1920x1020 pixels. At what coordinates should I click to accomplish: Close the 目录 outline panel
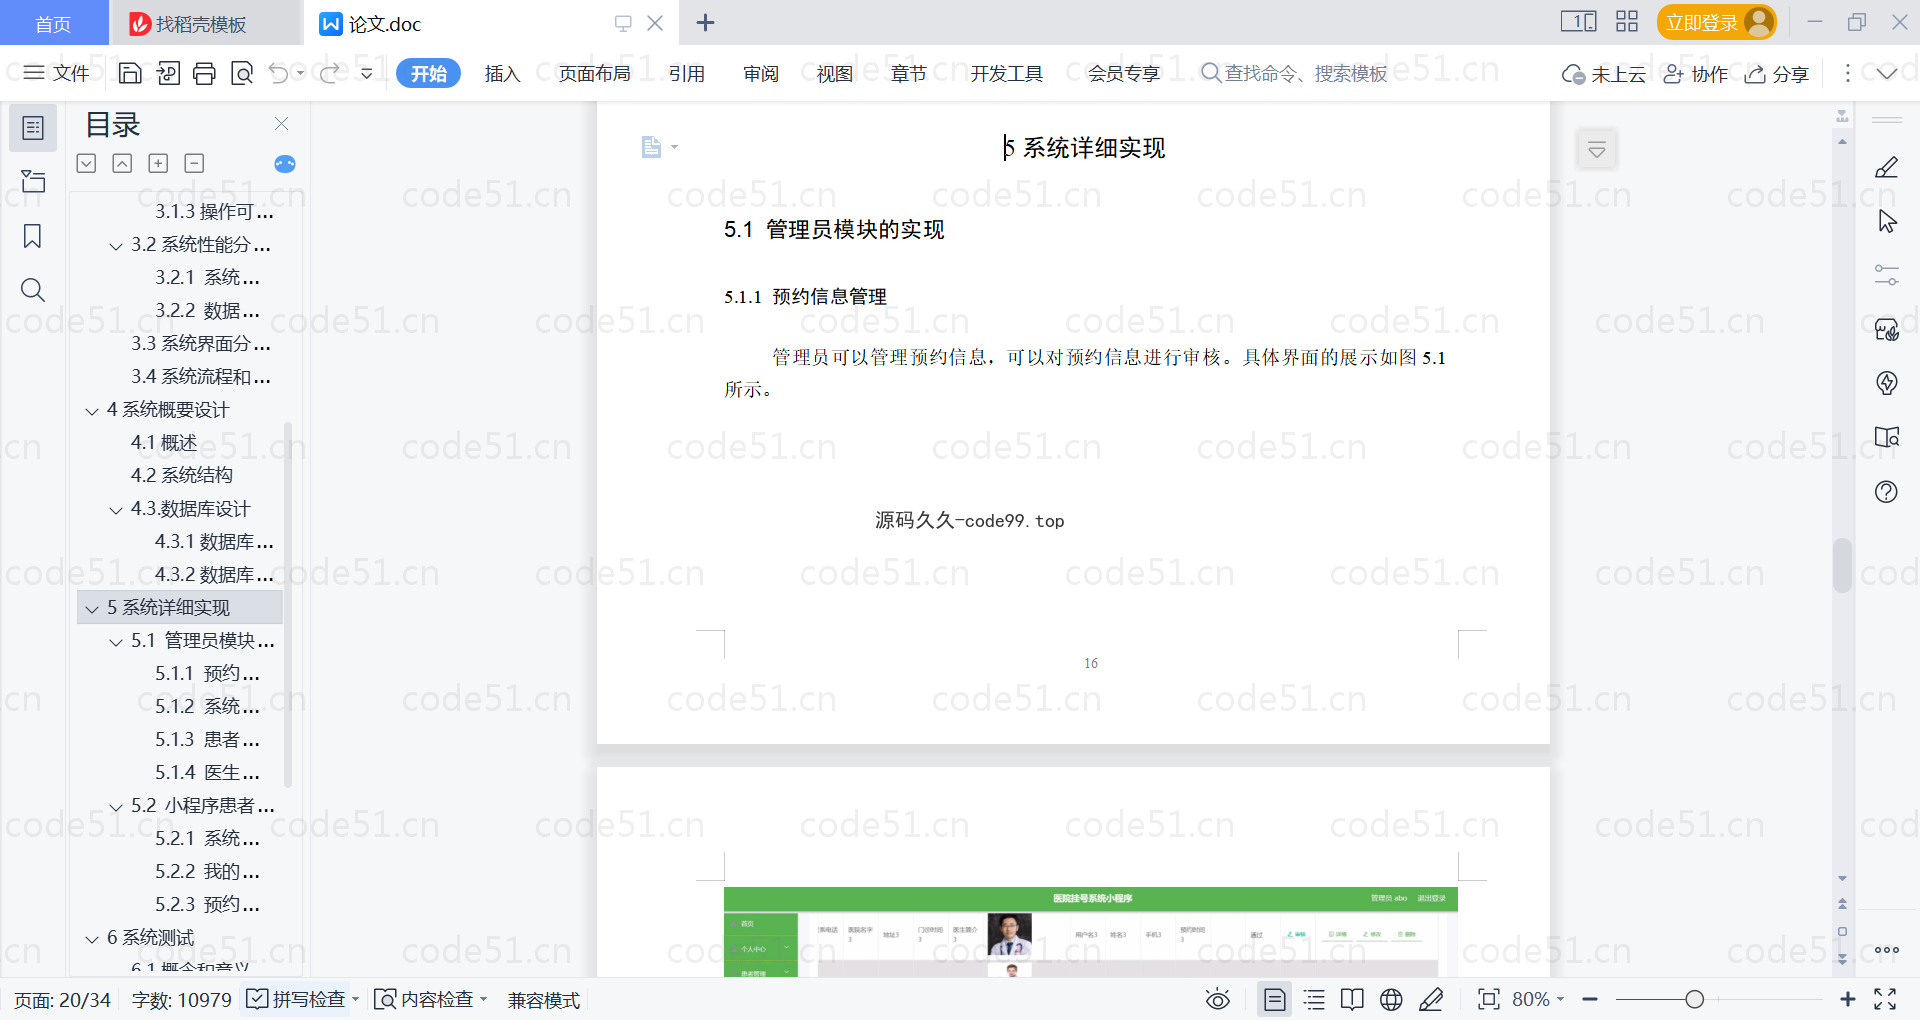281,124
